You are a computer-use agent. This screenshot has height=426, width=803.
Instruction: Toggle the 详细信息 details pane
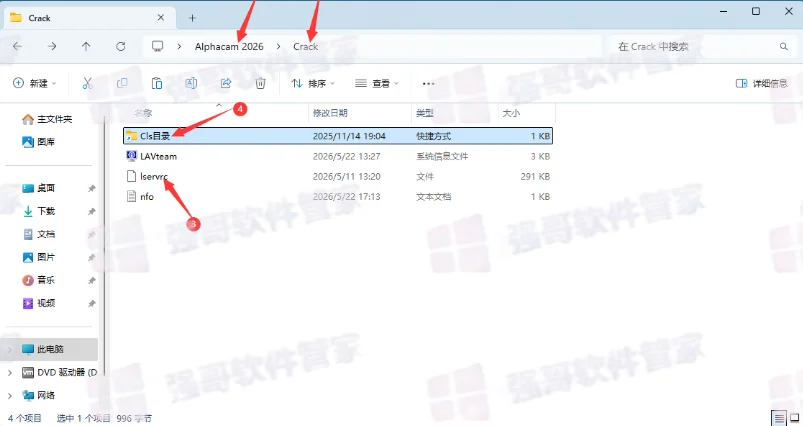pyautogui.click(x=762, y=83)
